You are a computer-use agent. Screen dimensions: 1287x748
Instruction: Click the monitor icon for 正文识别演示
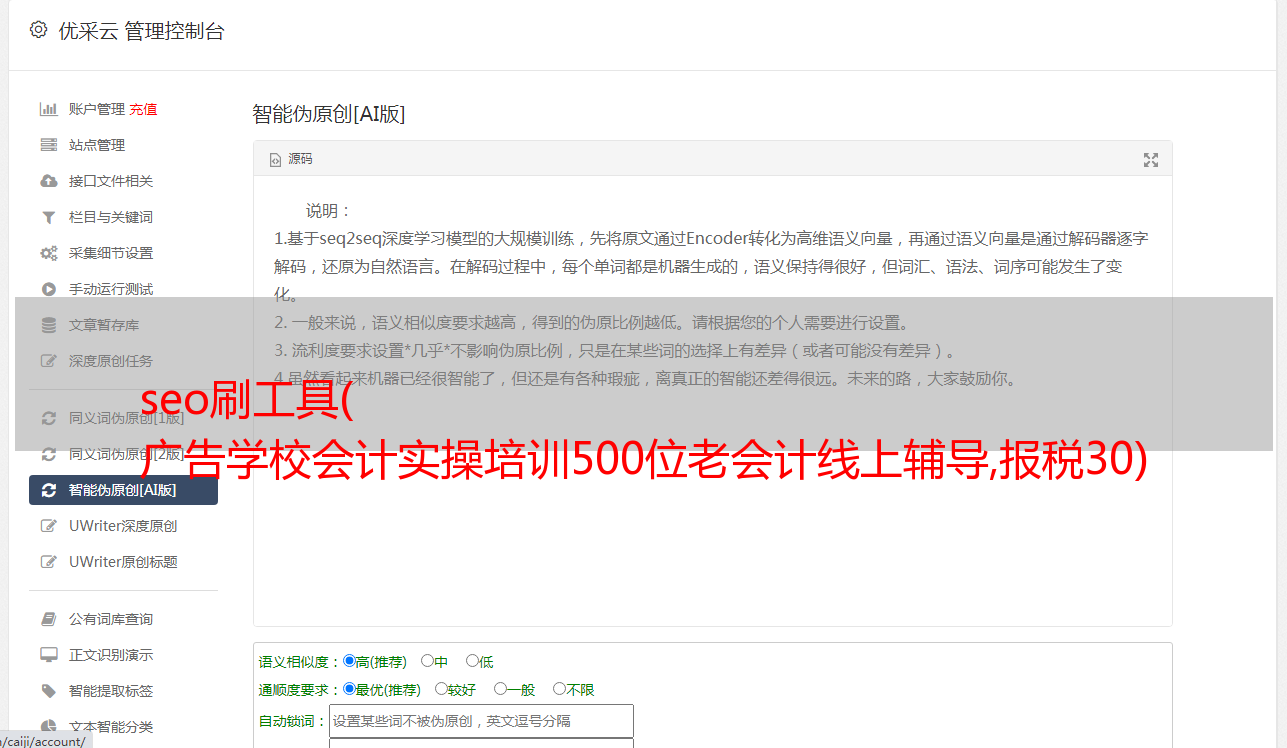coord(48,655)
